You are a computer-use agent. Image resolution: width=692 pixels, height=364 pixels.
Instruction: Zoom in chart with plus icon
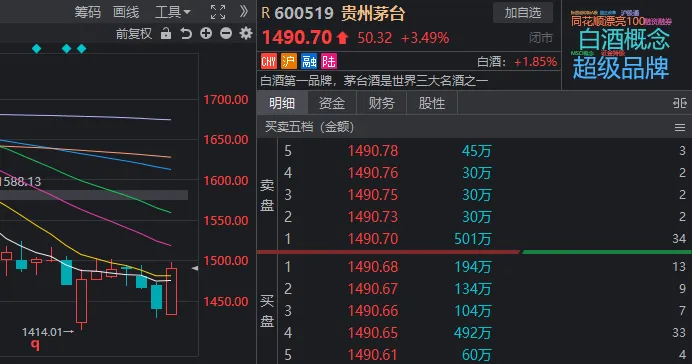coord(206,33)
